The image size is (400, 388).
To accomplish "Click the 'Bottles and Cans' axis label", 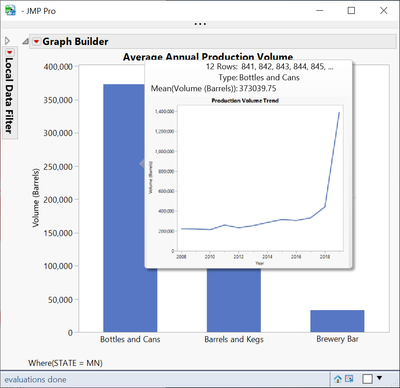I will [130, 339].
